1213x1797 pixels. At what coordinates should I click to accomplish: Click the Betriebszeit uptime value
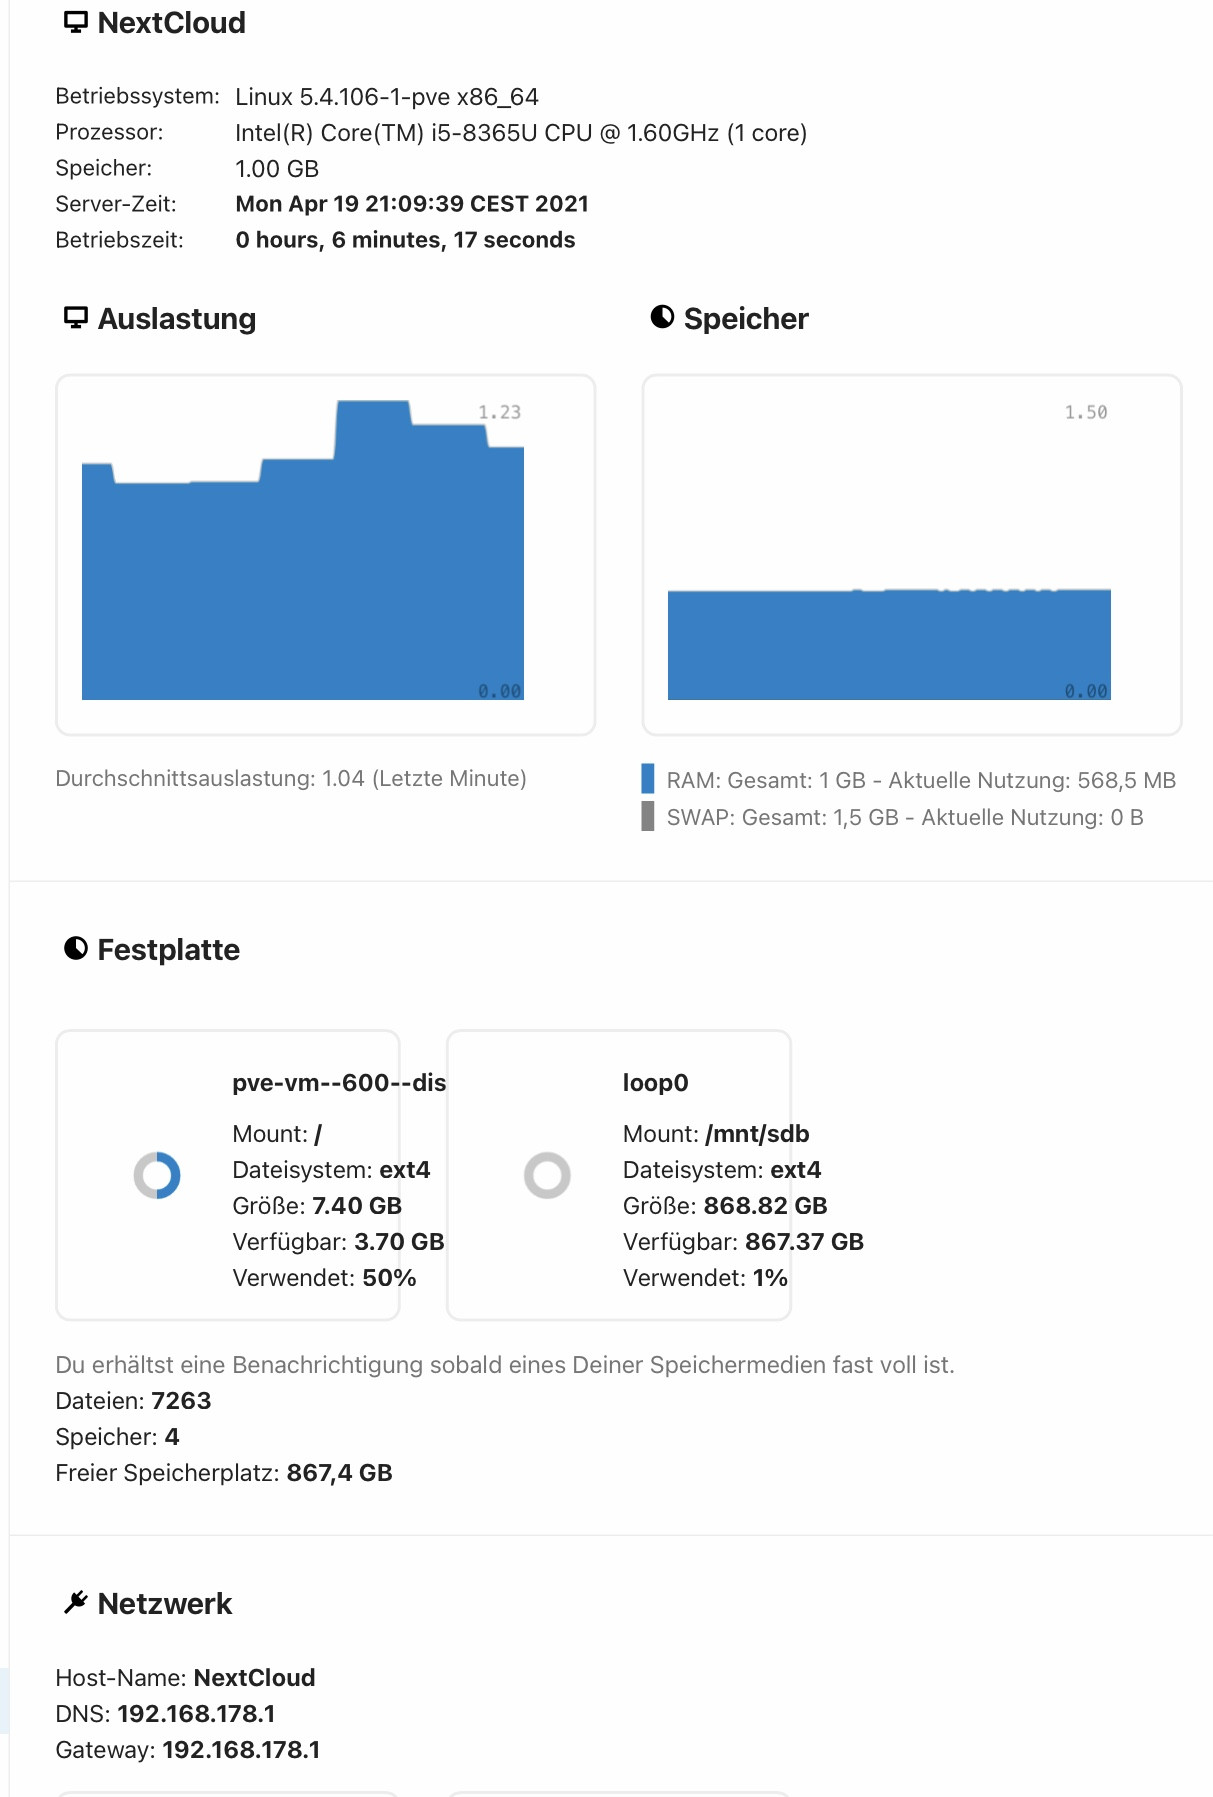pos(405,240)
